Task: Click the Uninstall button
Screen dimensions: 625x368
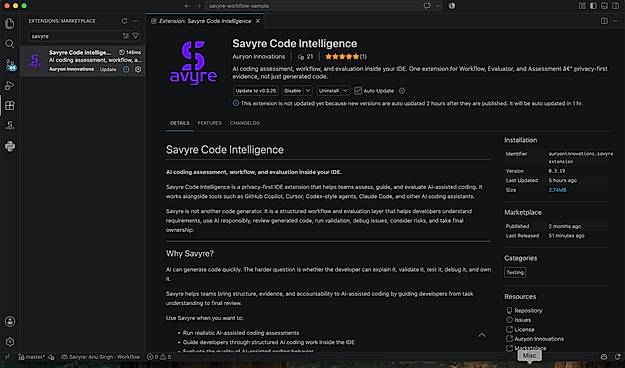Action: [329, 91]
